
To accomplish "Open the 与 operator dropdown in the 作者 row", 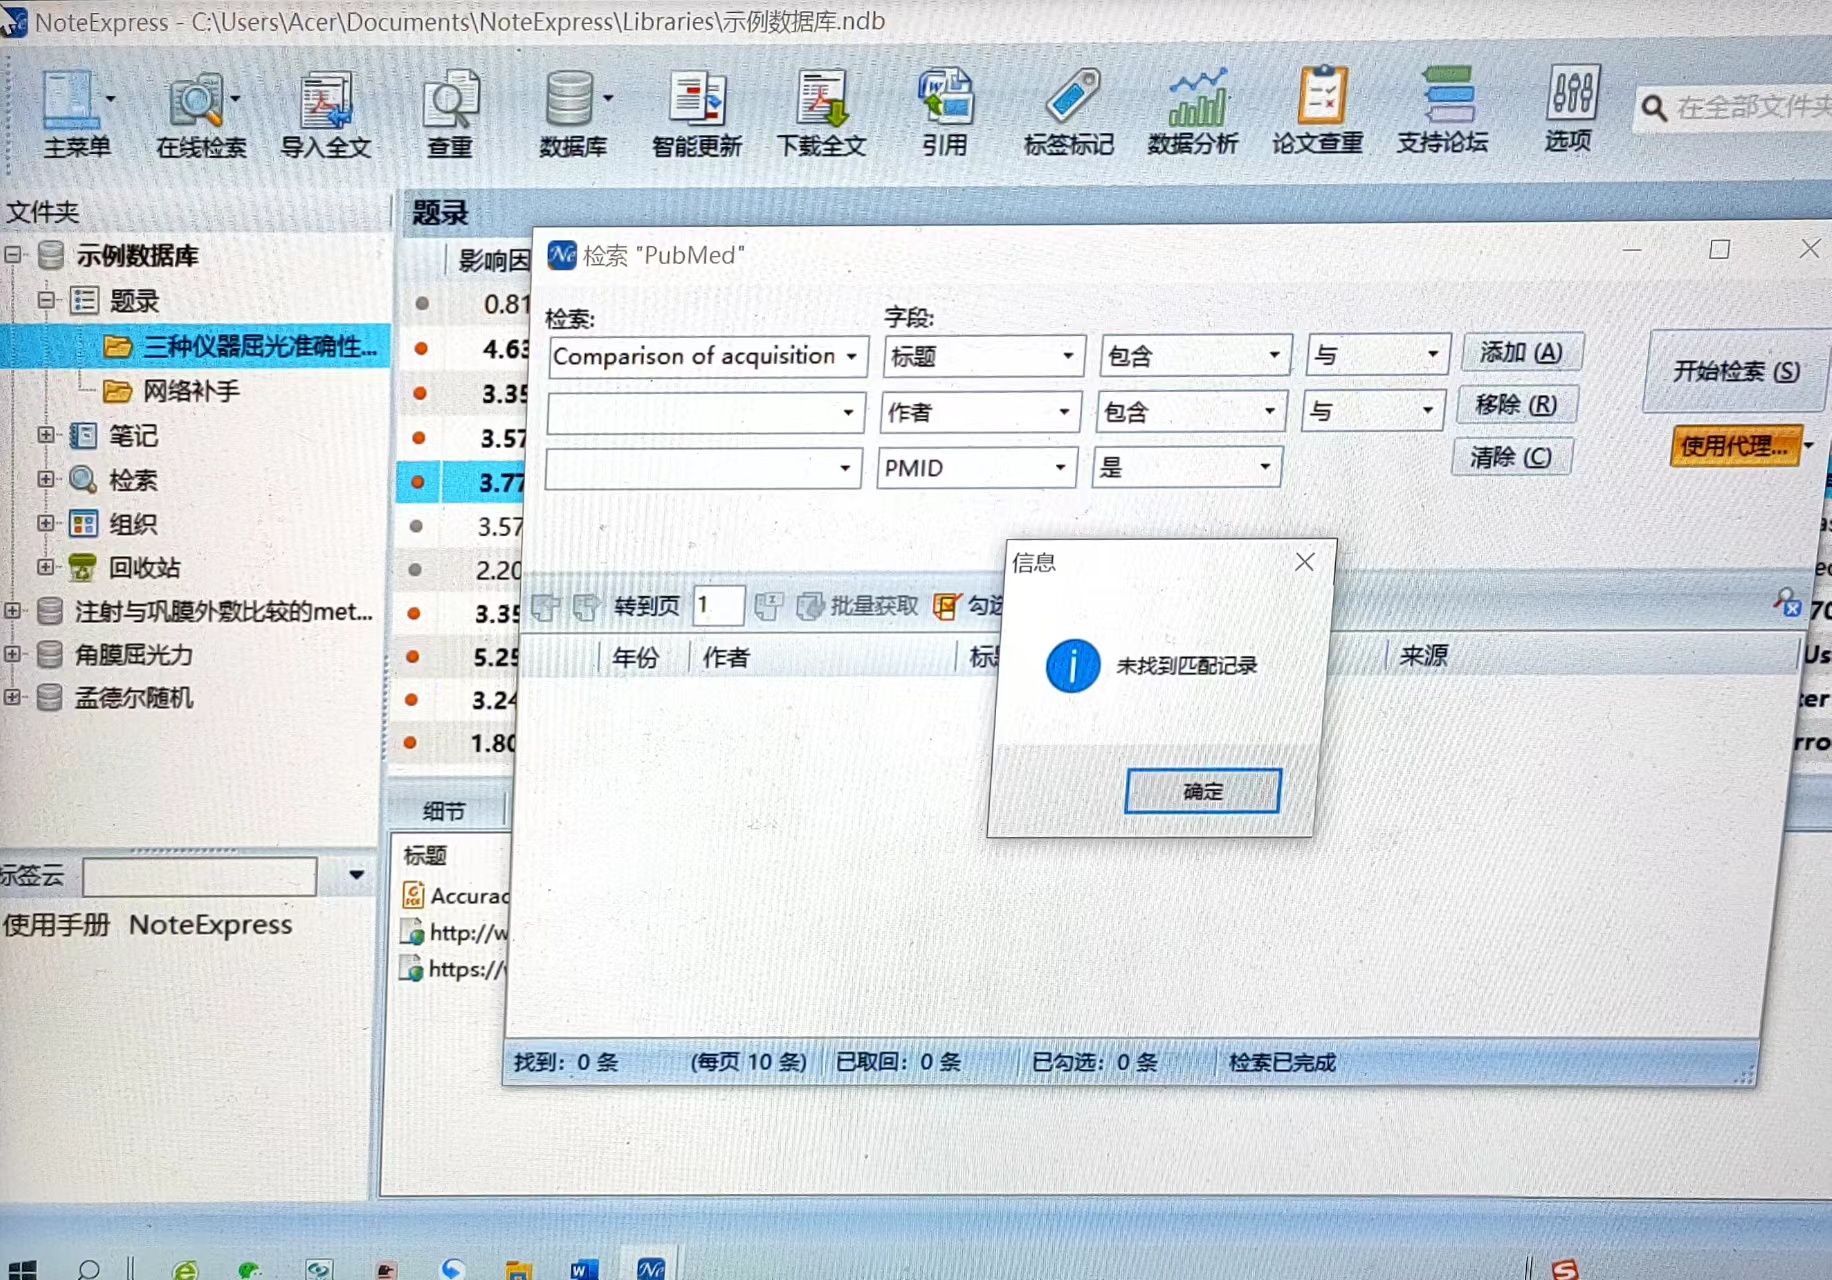I will (x=1428, y=410).
